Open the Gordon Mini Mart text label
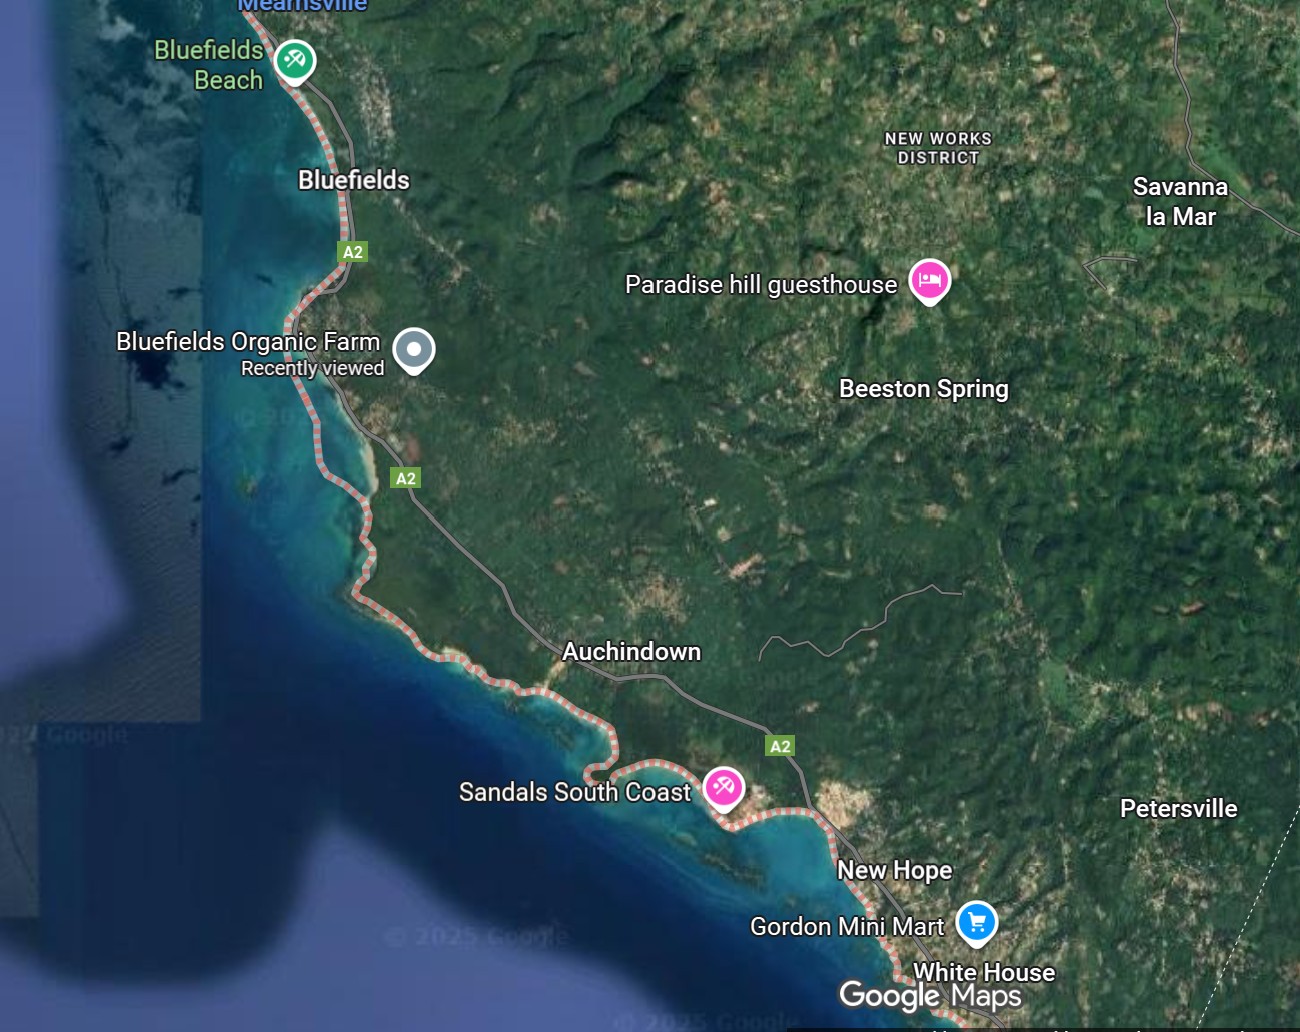 click(x=847, y=927)
